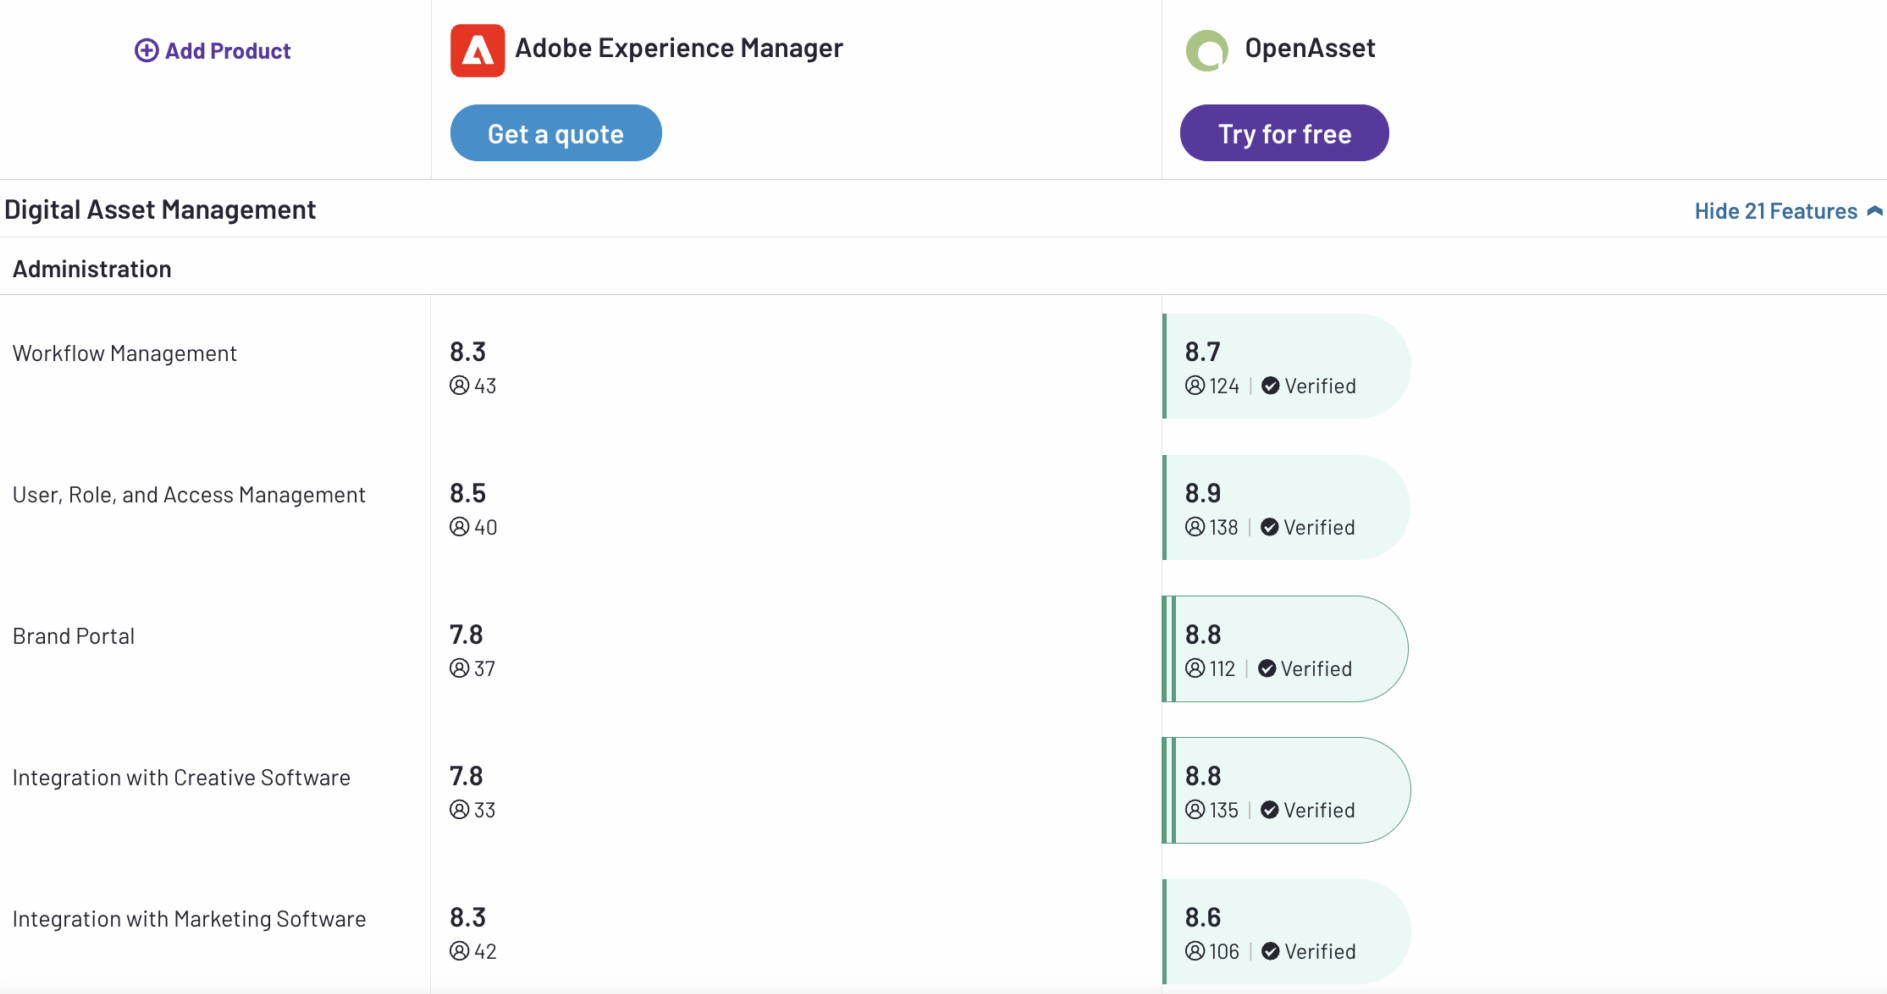Viewport: 1887px width, 994px height.
Task: Click Adobe's 7.8 Creative Software score
Action: (466, 776)
